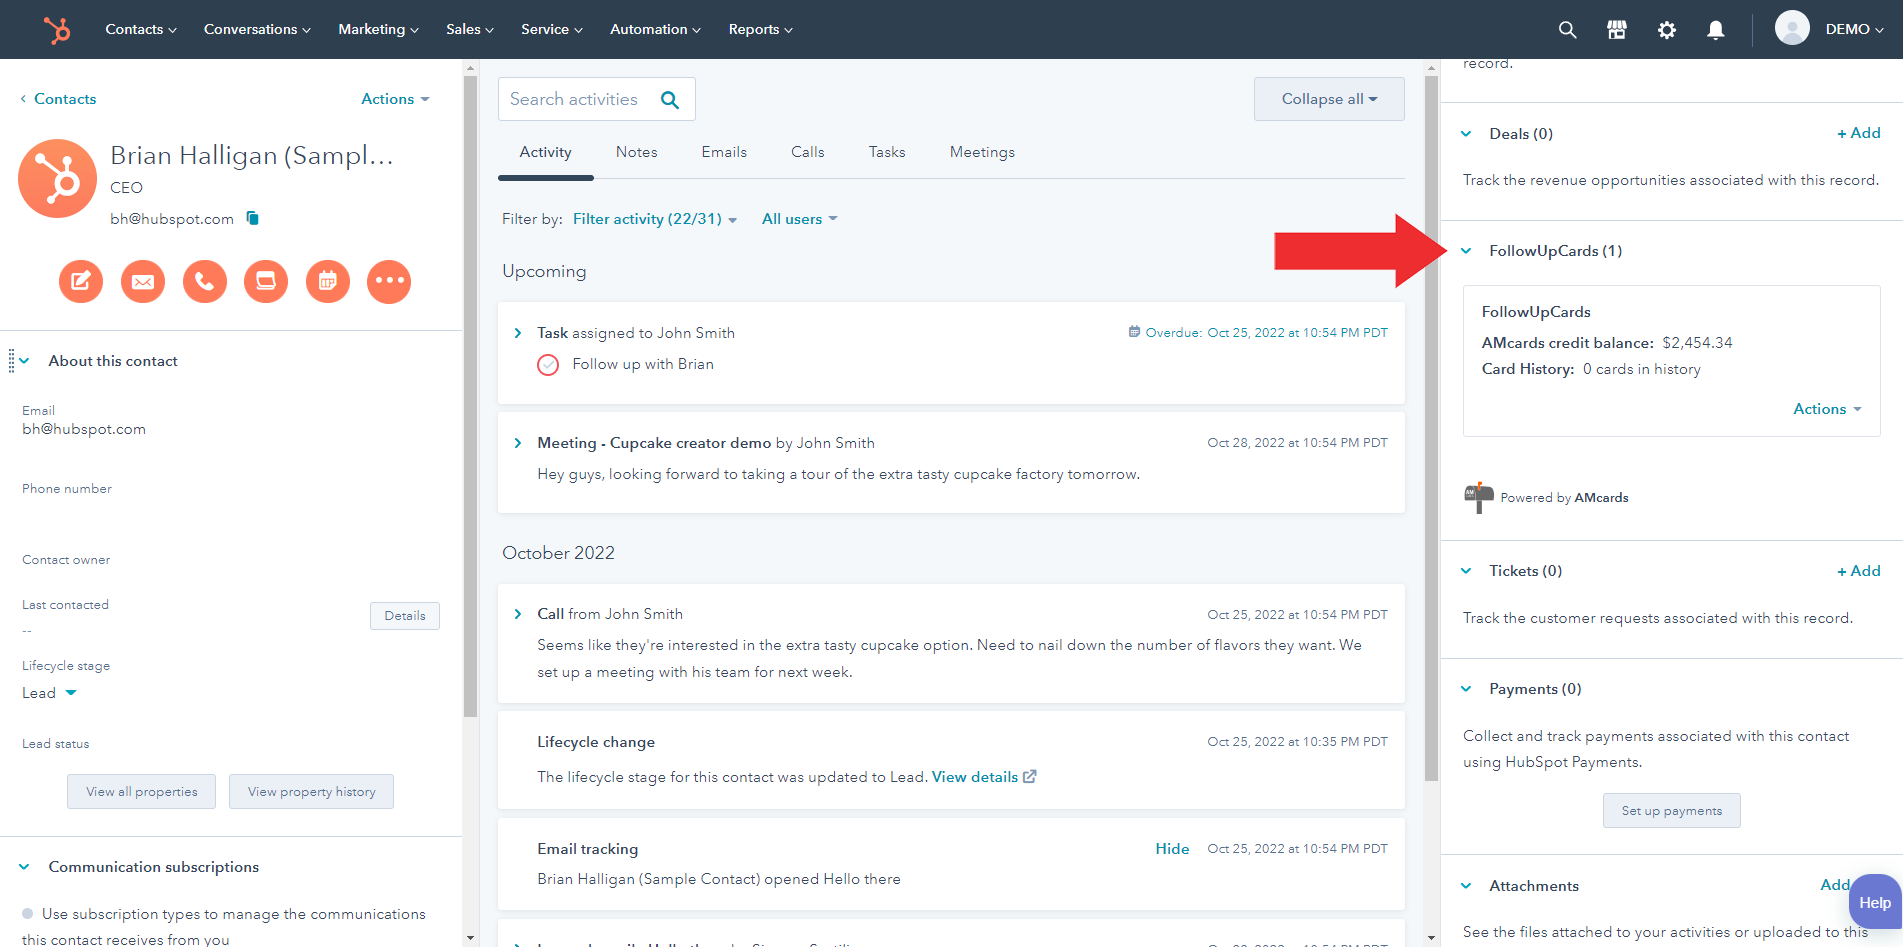Open the Sales menu
The width and height of the screenshot is (1903, 947).
click(470, 29)
